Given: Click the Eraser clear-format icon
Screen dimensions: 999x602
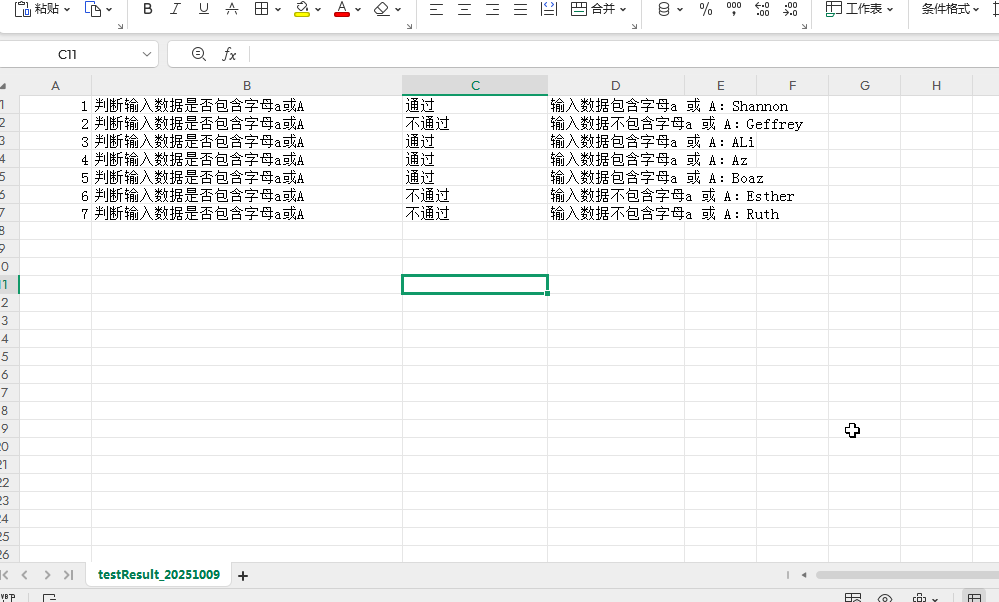Looking at the screenshot, I should [382, 9].
